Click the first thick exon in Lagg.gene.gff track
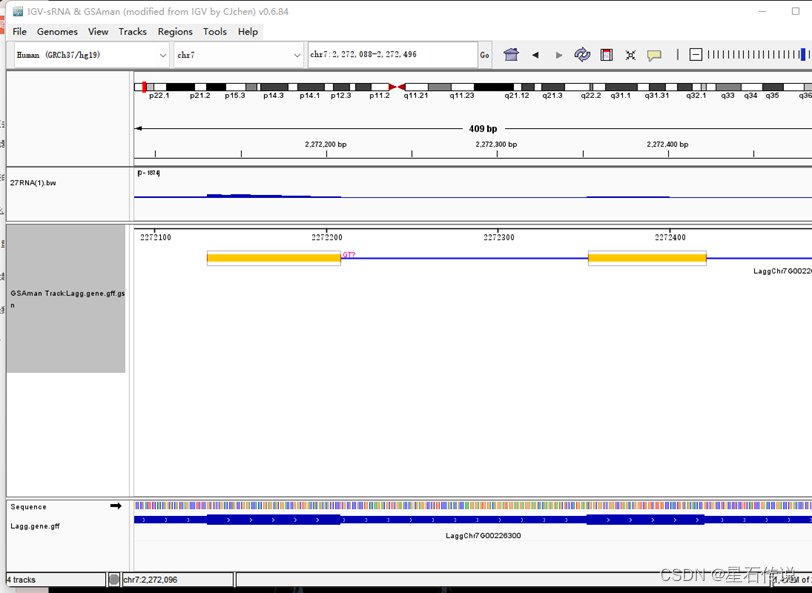 [273, 519]
